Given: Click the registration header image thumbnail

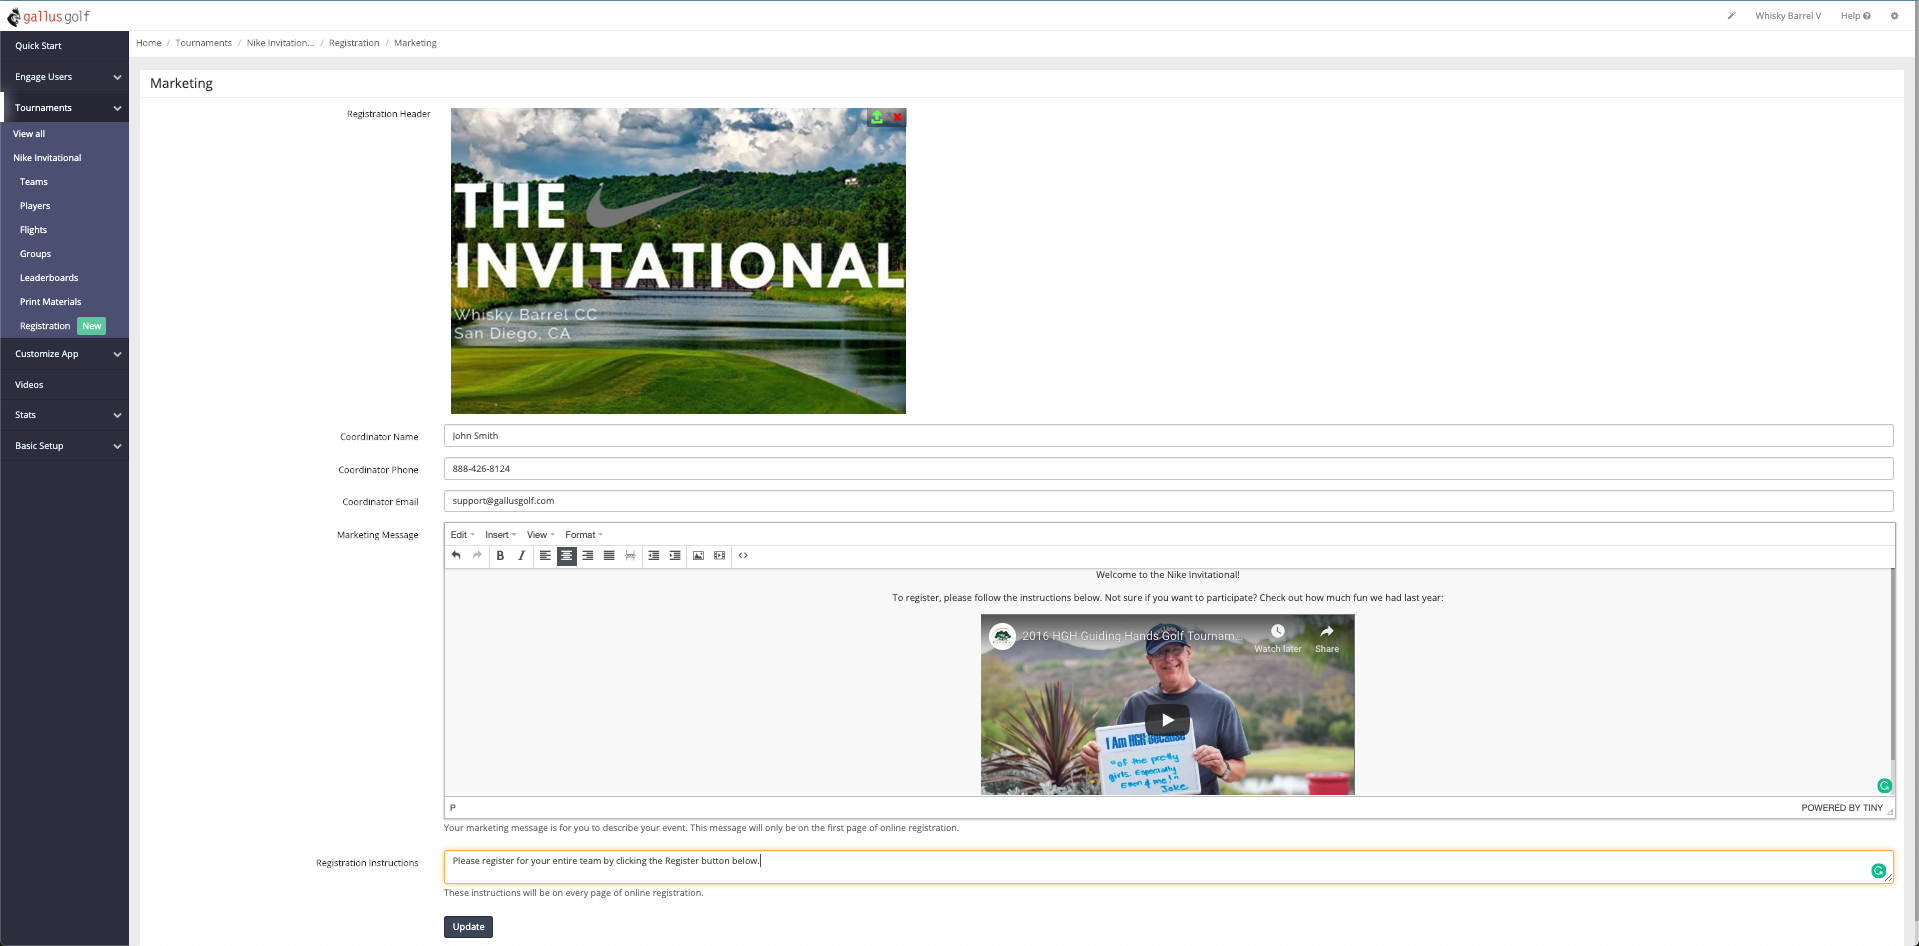Looking at the screenshot, I should (678, 261).
